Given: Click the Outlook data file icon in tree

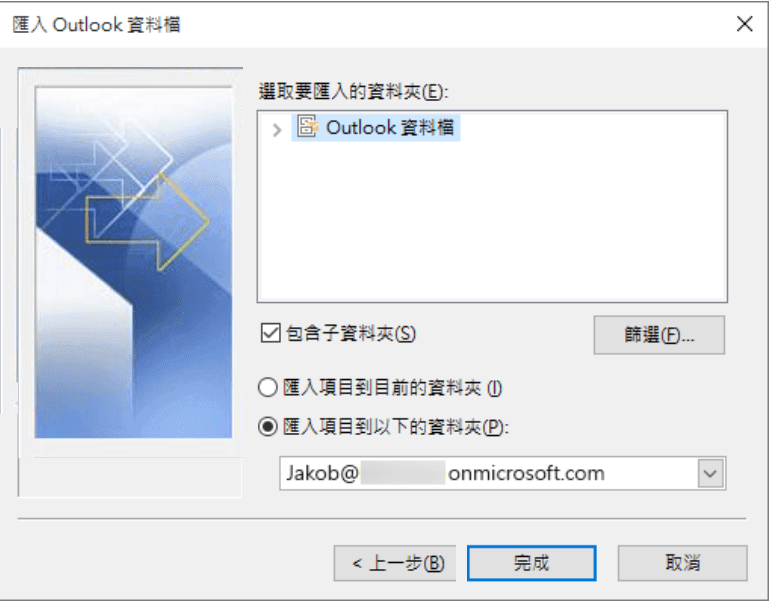Looking at the screenshot, I should click(308, 127).
